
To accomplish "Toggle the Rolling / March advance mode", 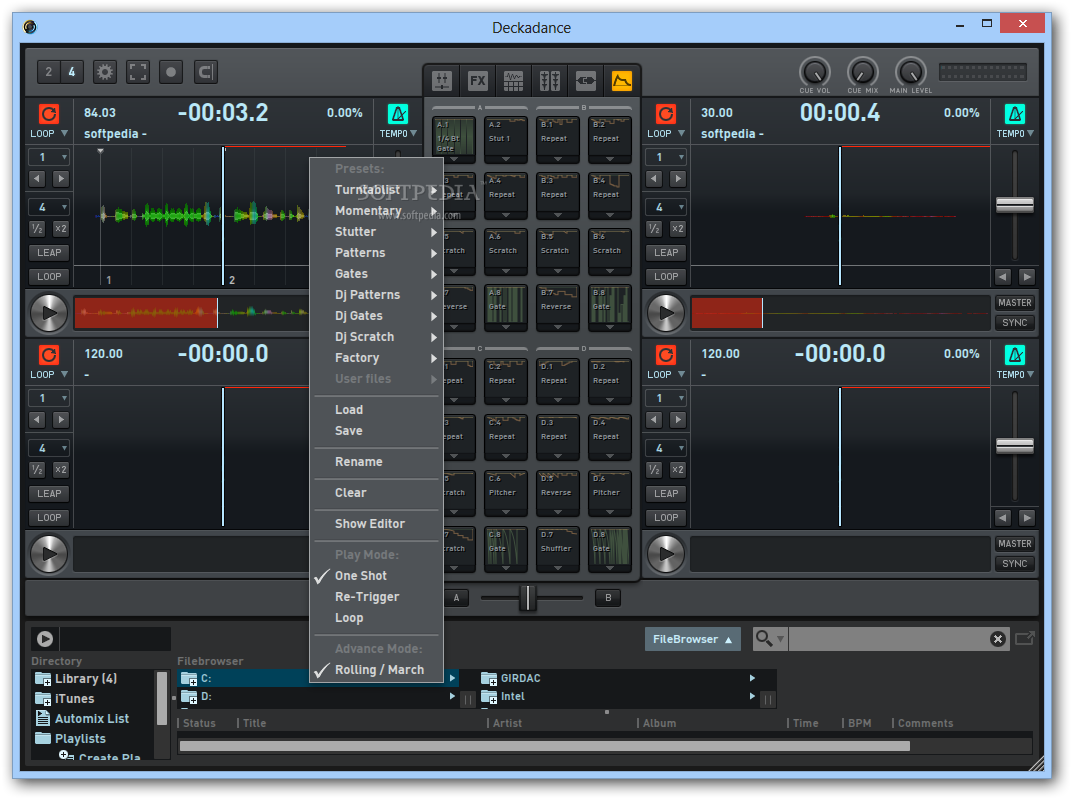I will 376,670.
